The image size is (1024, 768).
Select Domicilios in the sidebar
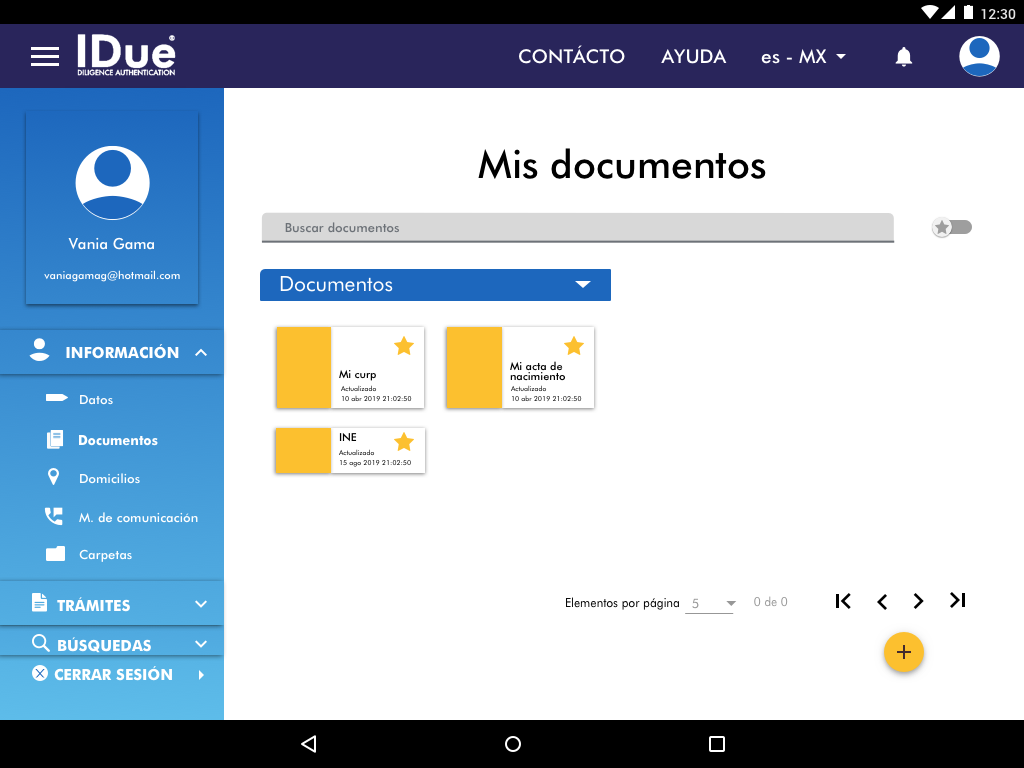point(109,479)
